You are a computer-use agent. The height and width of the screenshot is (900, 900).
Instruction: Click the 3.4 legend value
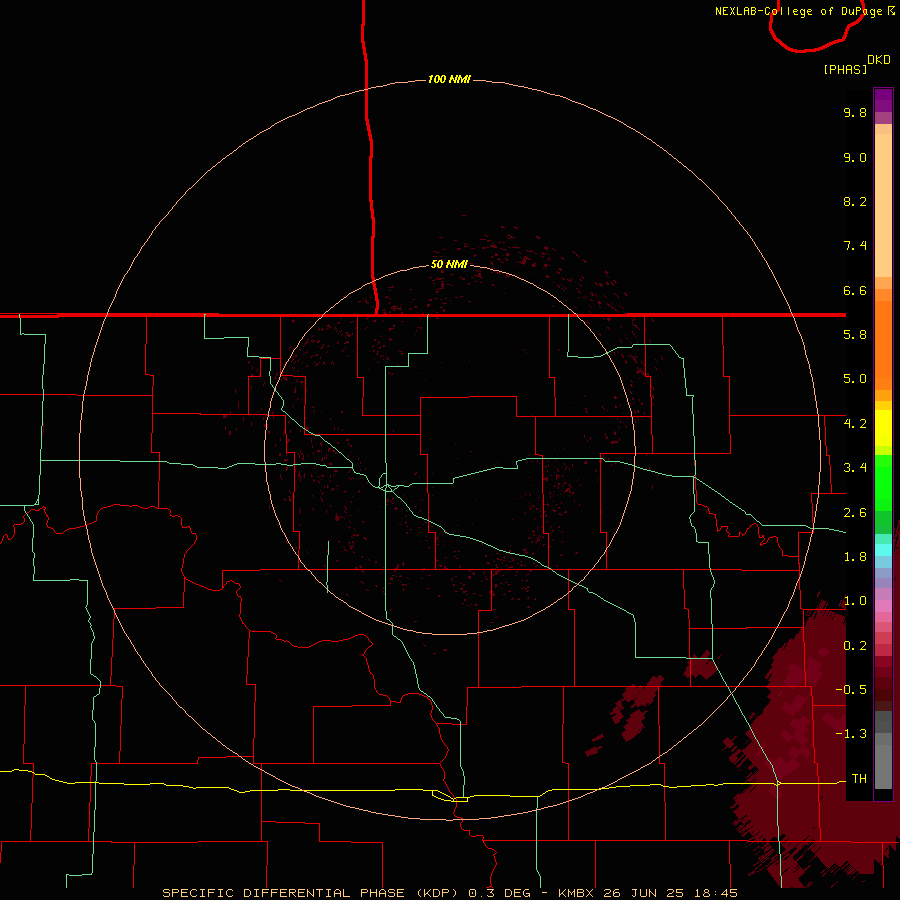[855, 468]
